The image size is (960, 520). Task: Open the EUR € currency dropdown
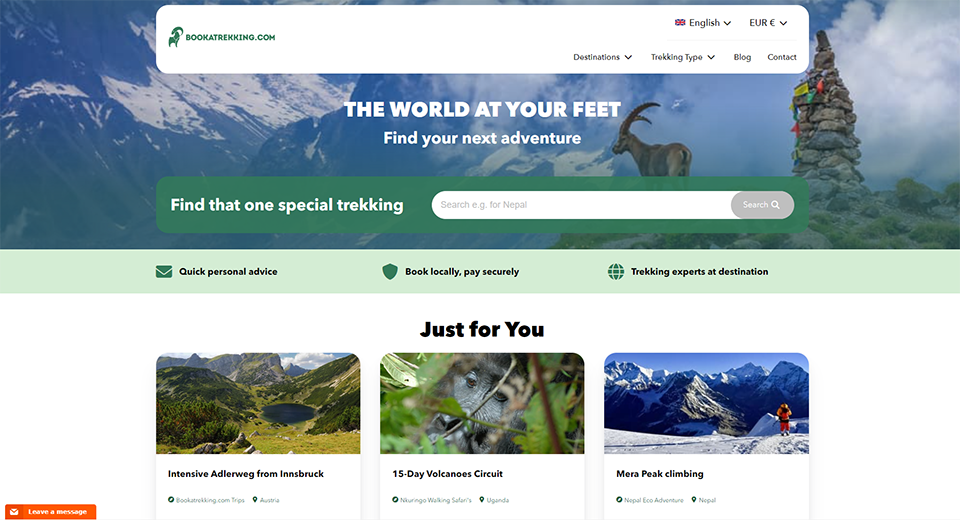(768, 23)
